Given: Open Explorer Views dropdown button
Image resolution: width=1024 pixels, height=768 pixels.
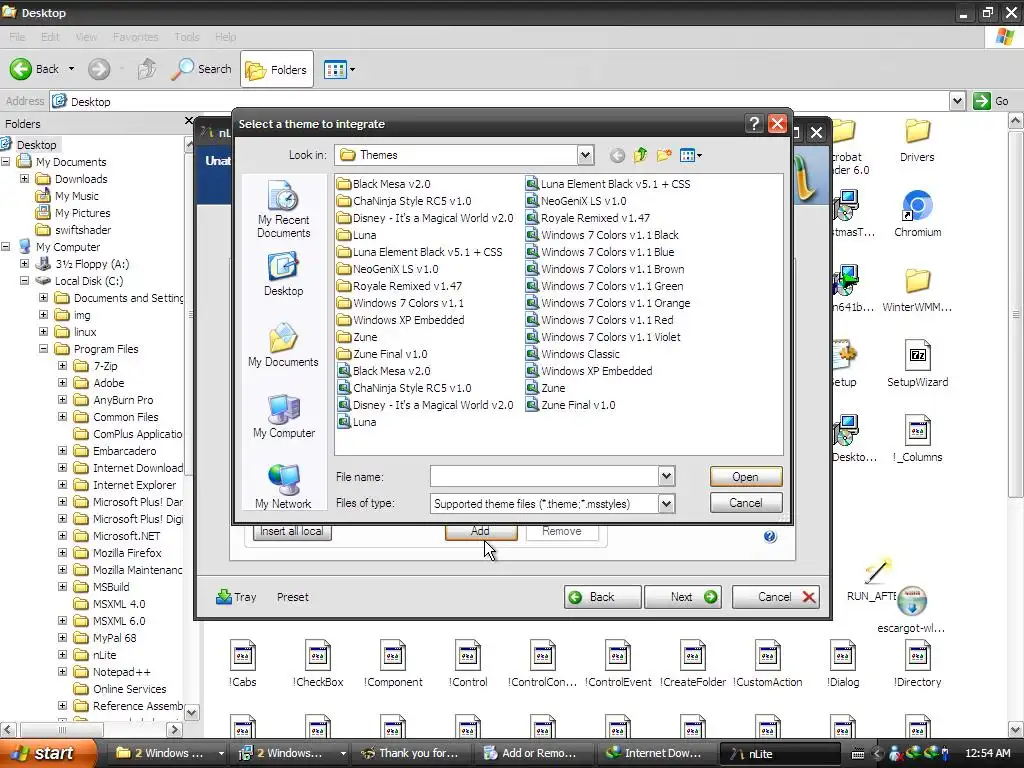Looking at the screenshot, I should tap(340, 69).
